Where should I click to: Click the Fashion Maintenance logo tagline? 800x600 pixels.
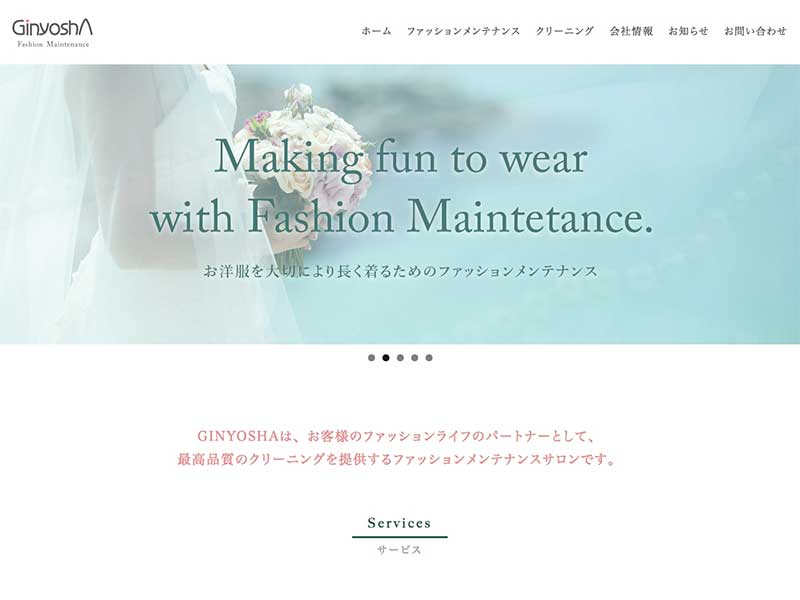pyautogui.click(x=53, y=44)
